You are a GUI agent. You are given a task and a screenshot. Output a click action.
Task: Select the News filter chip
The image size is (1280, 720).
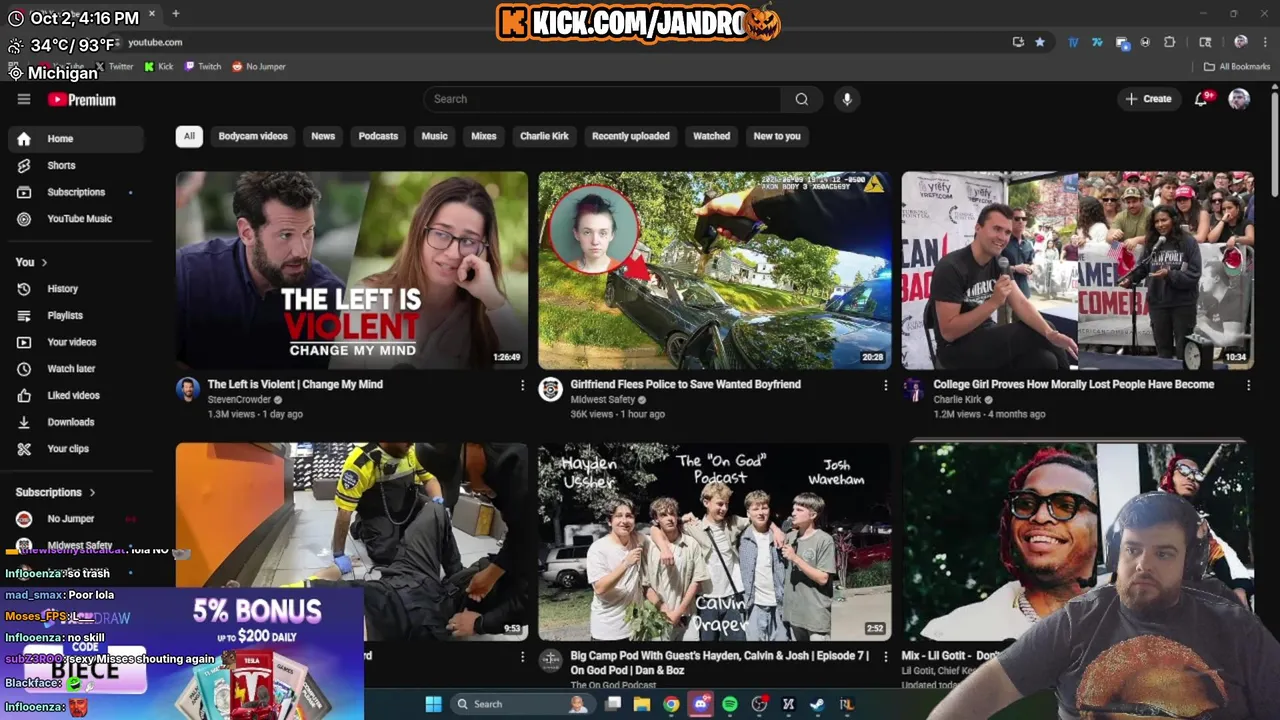click(323, 136)
